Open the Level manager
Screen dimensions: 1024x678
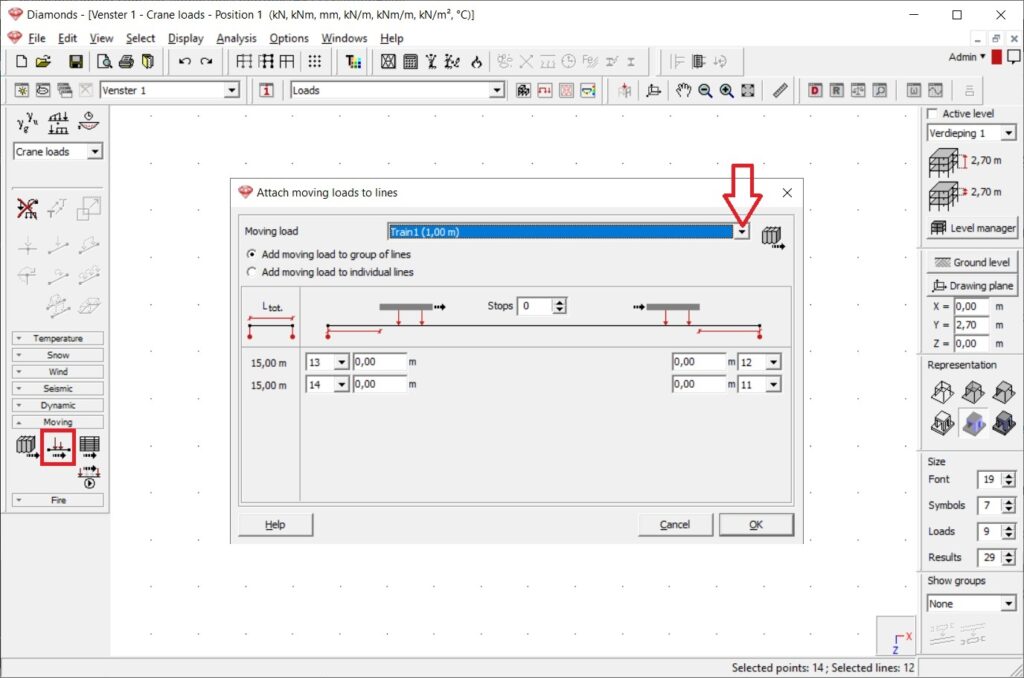tap(972, 227)
